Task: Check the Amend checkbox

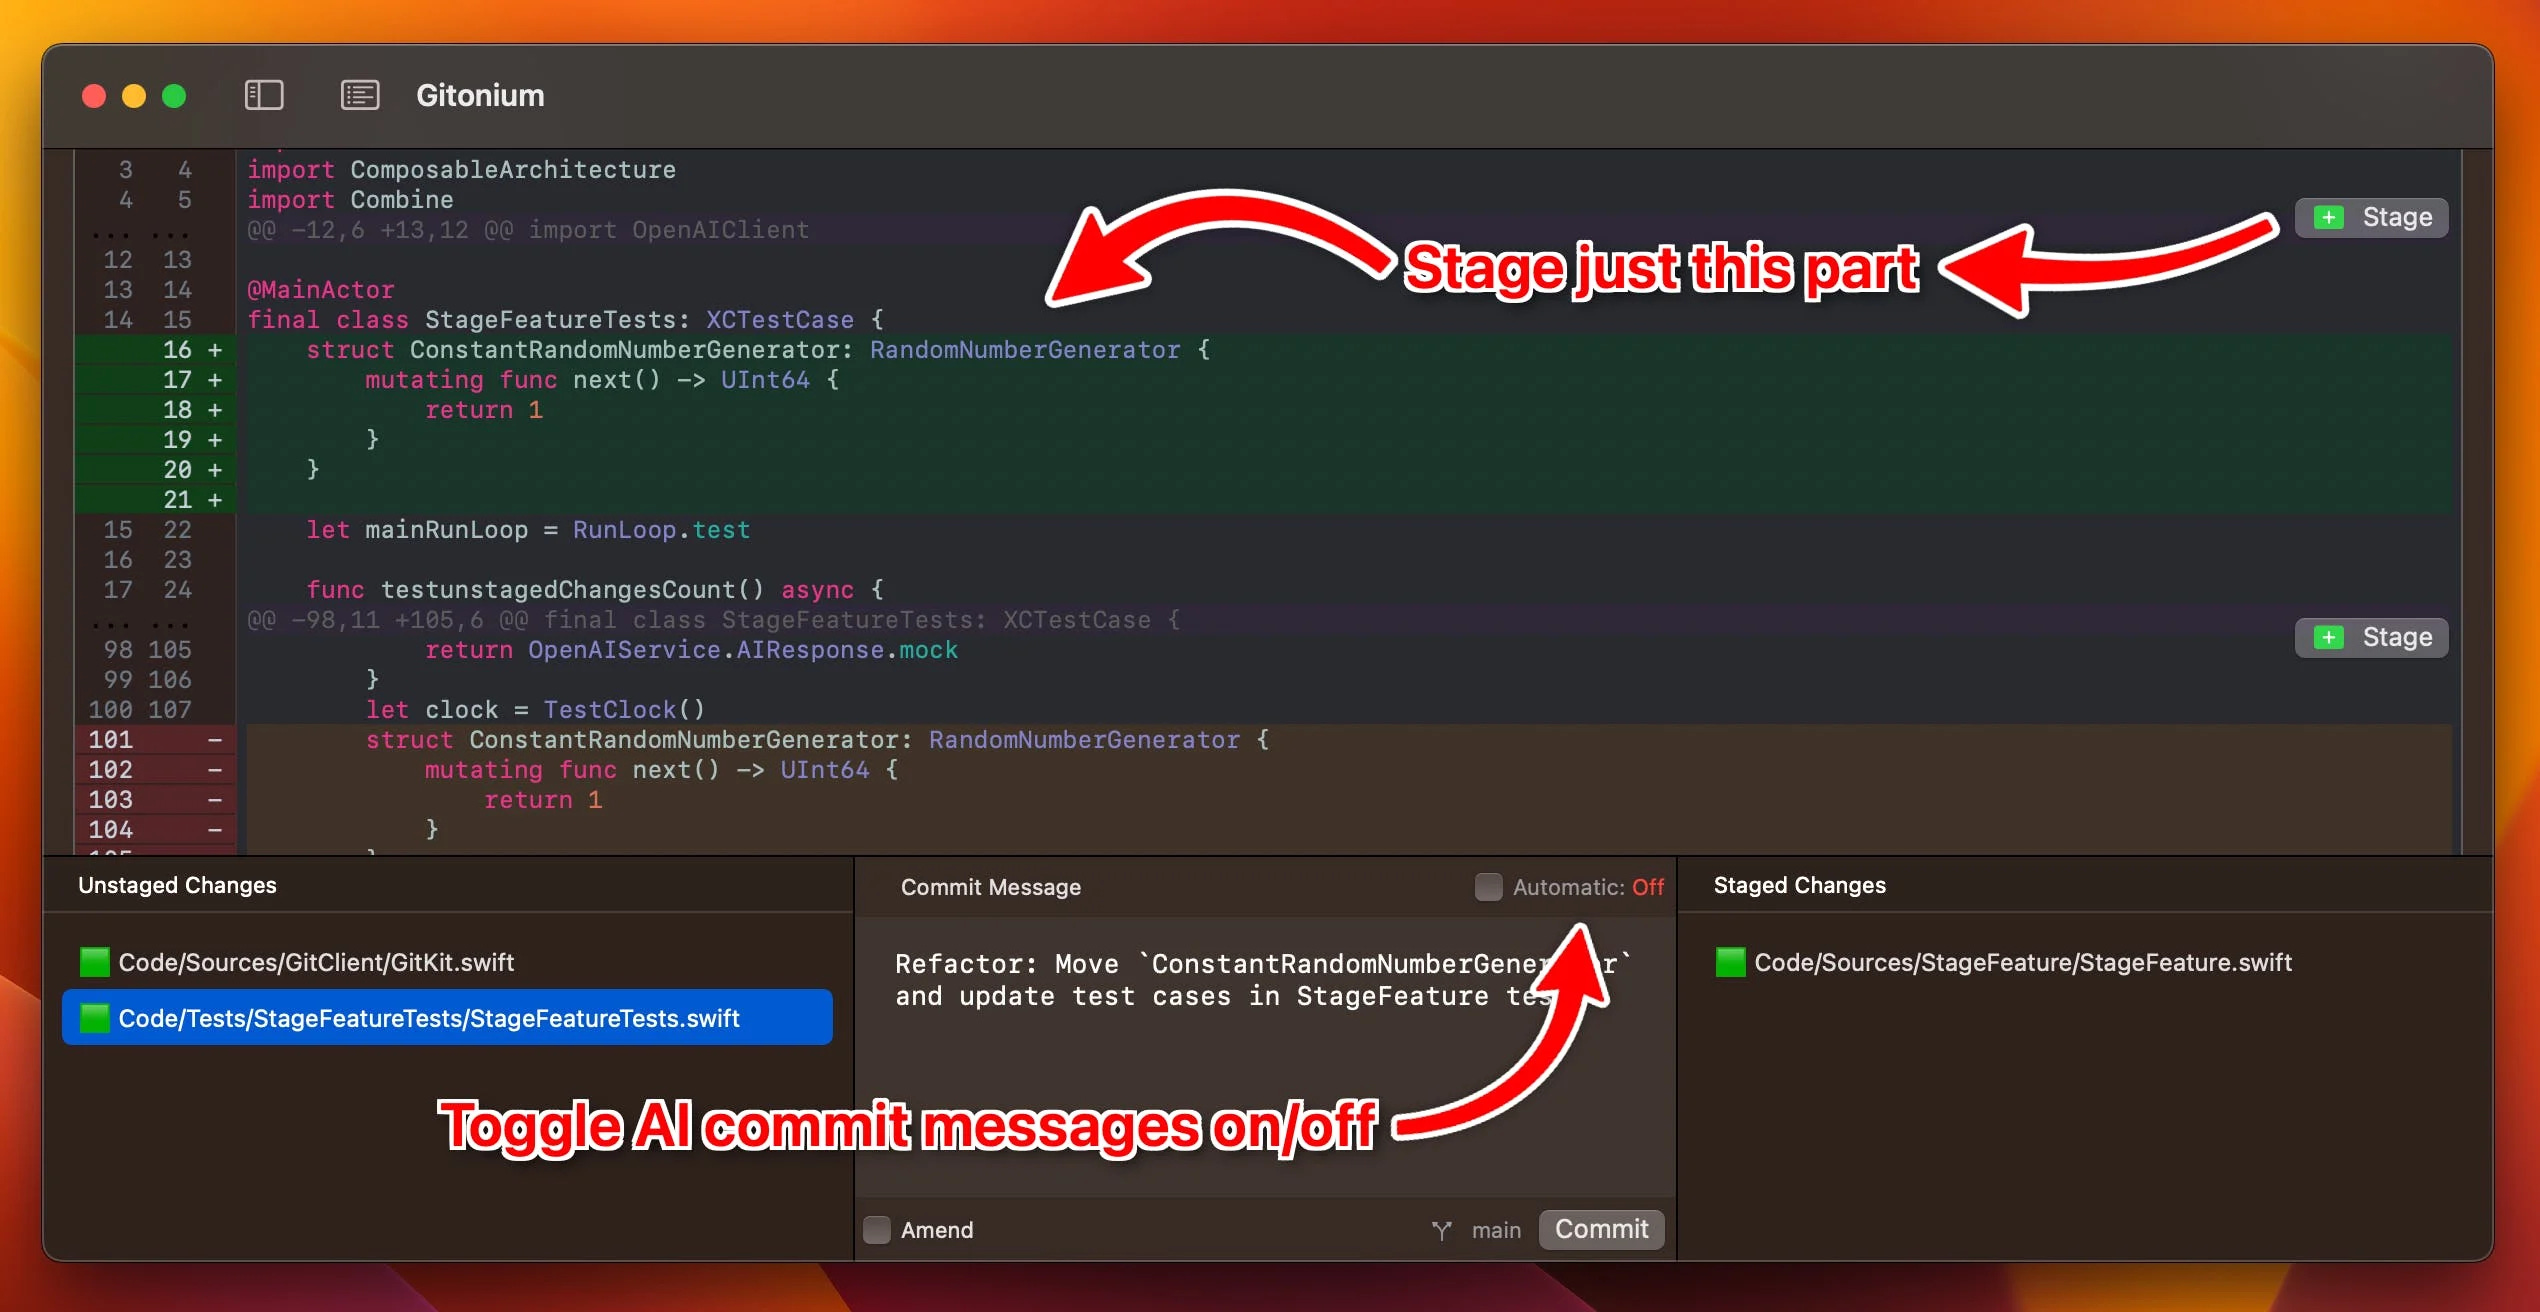Action: coord(877,1230)
